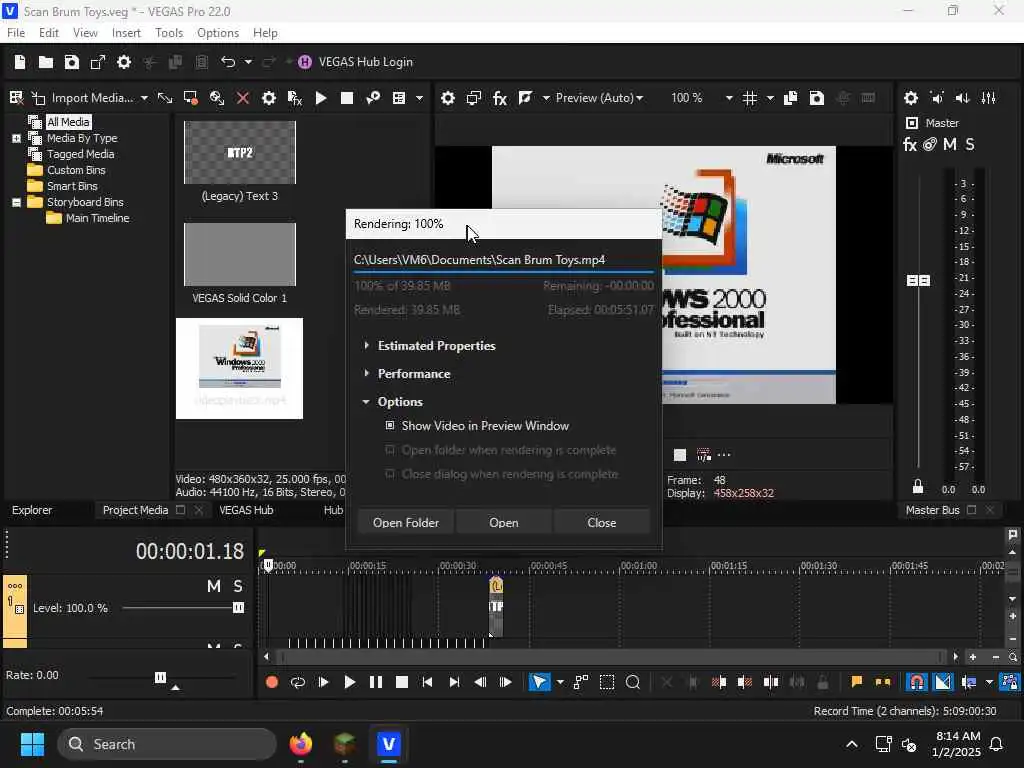1024x768 pixels.
Task: Start media preview in Project Media toolbar
Action: (321, 98)
